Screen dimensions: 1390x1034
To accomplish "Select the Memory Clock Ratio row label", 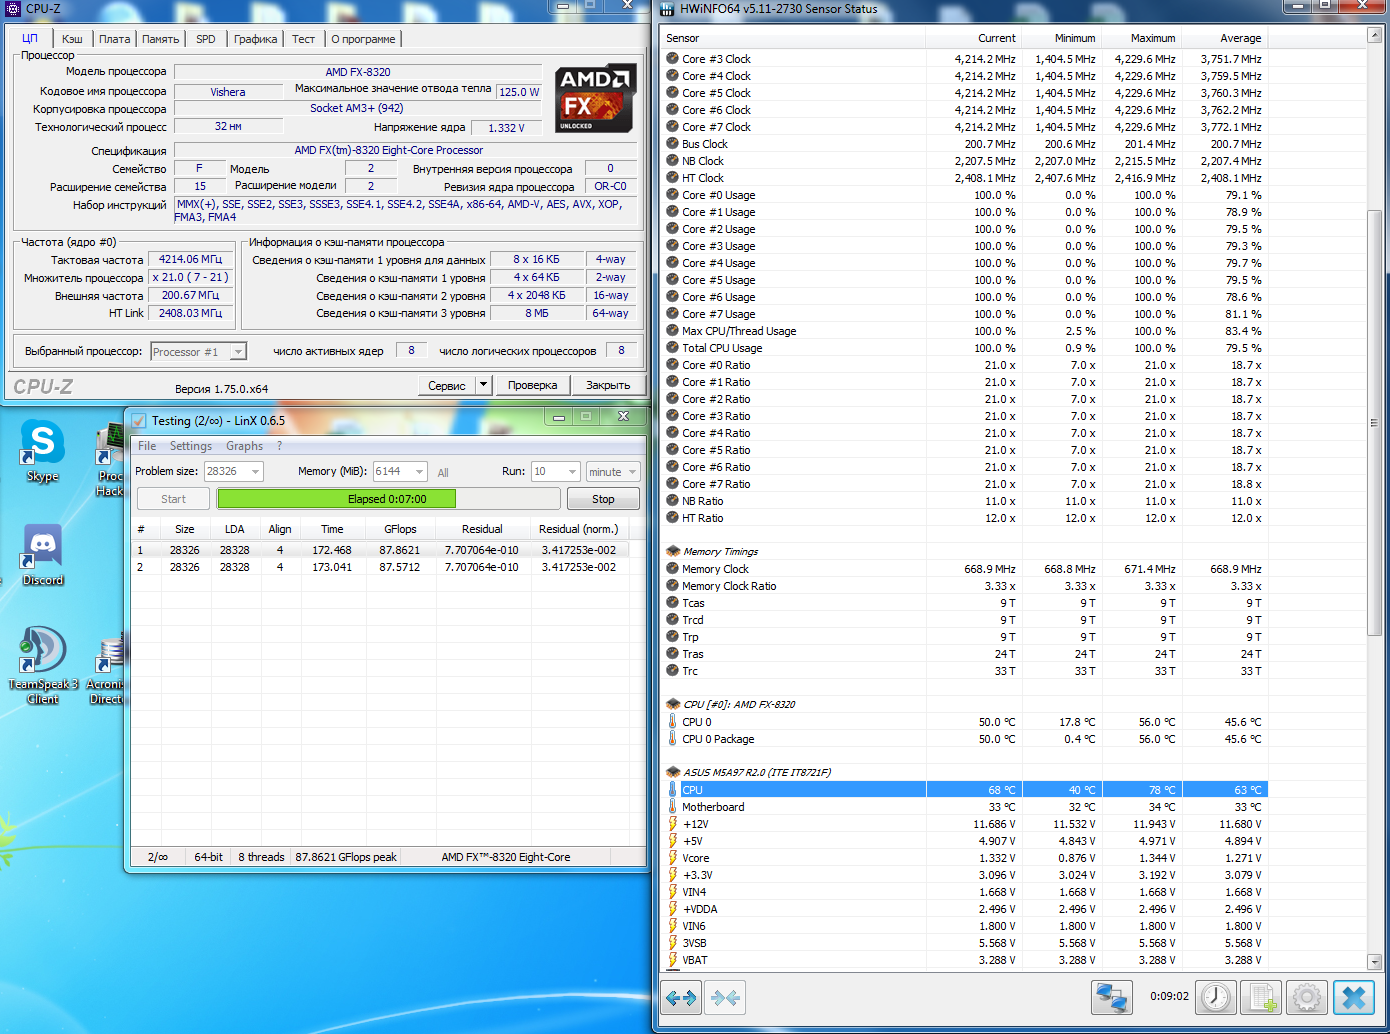I will pos(729,586).
